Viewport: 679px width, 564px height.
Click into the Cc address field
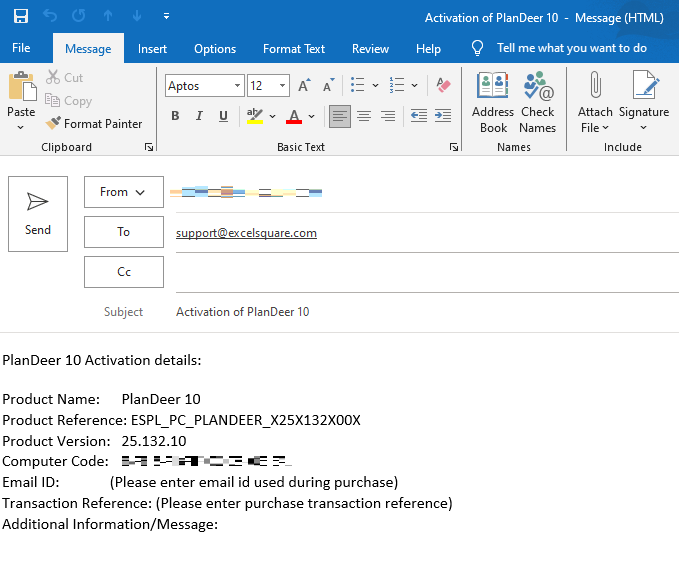tap(420, 272)
